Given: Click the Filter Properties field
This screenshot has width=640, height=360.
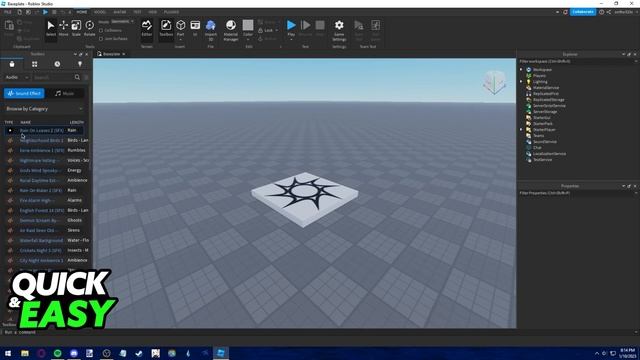Looking at the screenshot, I should (577, 193).
